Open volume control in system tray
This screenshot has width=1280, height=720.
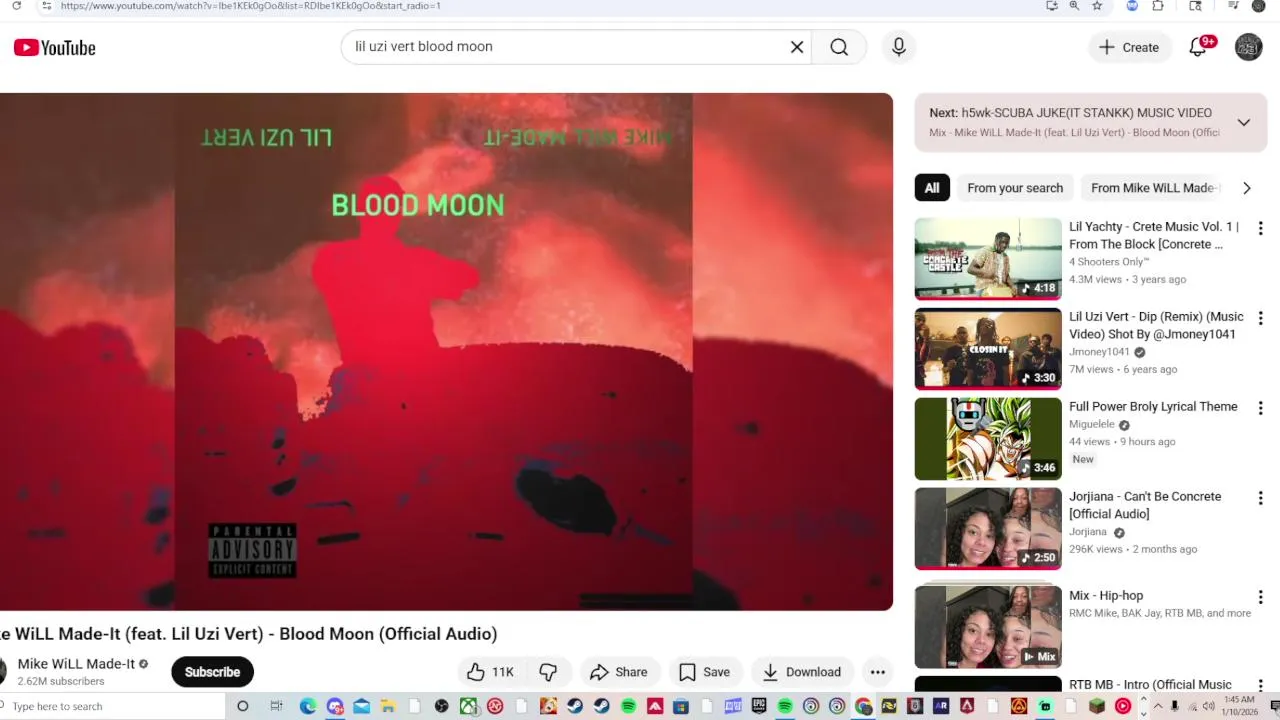(1208, 706)
